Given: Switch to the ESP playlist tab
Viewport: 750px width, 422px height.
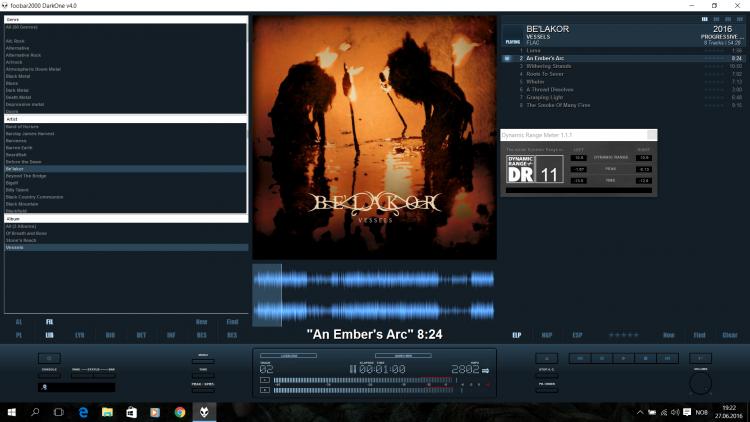Looking at the screenshot, I should coord(577,335).
